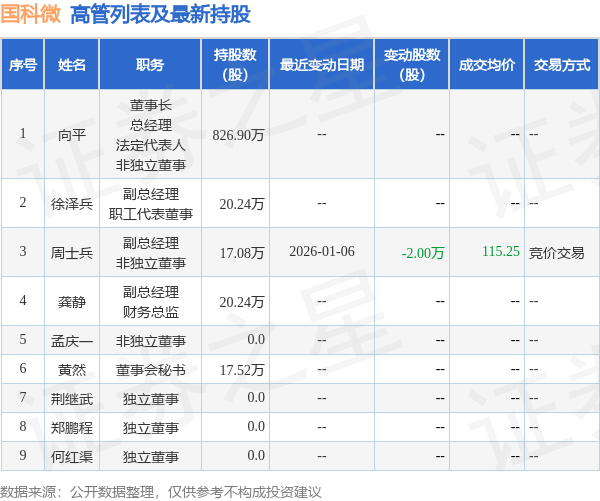The width and height of the screenshot is (600, 501).
Task: Click the date 2026-01-06
Action: (x=322, y=251)
